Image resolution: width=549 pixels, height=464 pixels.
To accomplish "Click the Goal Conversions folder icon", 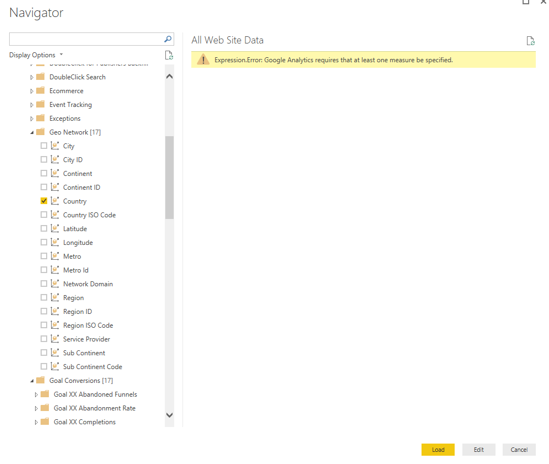I will tap(41, 380).
